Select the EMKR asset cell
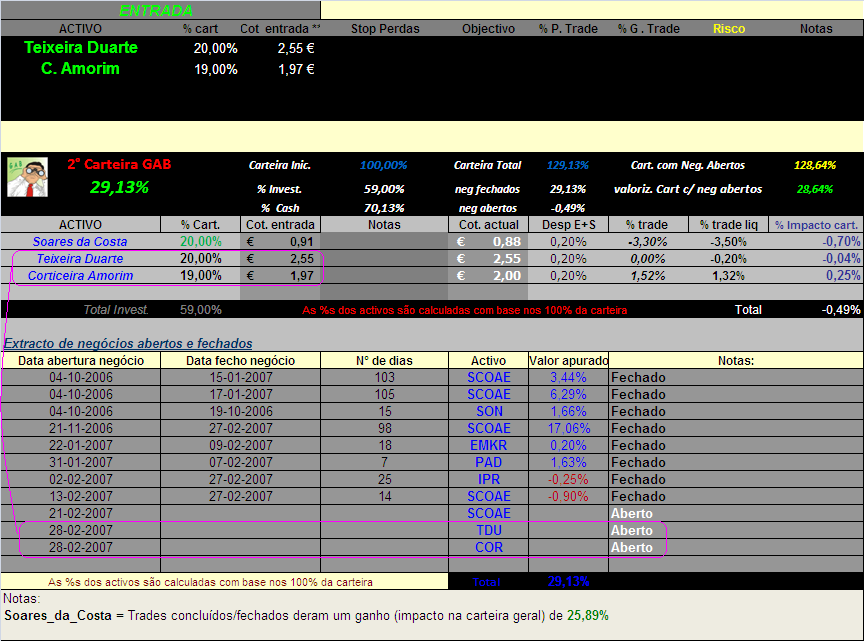 488,445
